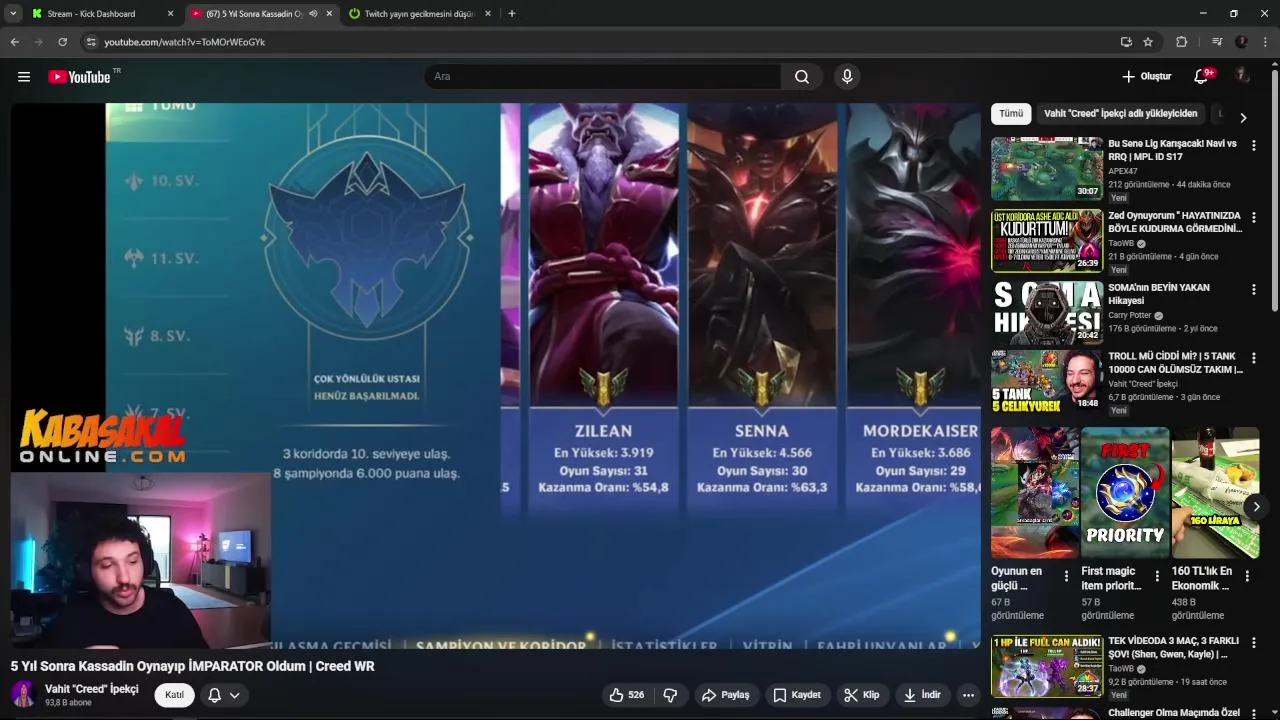The image size is (1280, 720).
Task: Download the video with İndir
Action: (x=922, y=695)
